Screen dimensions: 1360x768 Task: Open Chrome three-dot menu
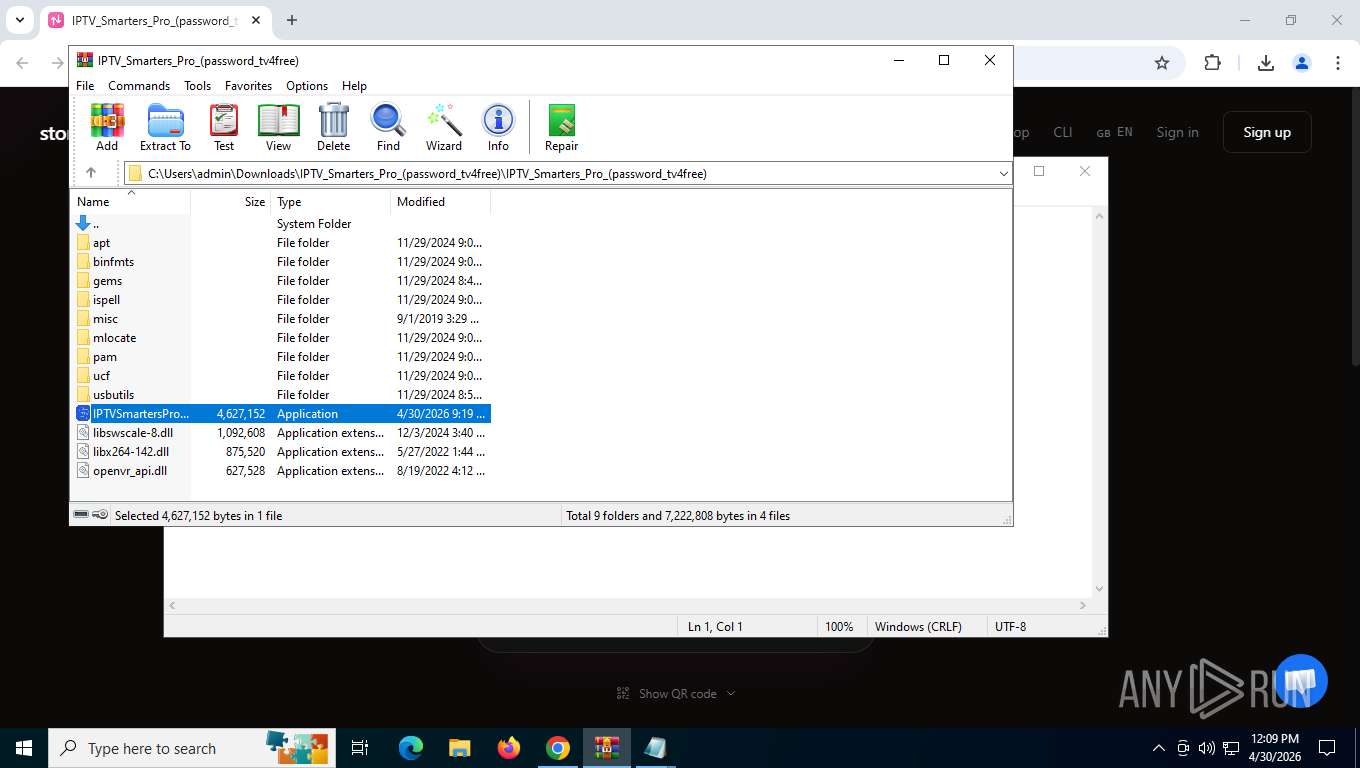[1337, 63]
